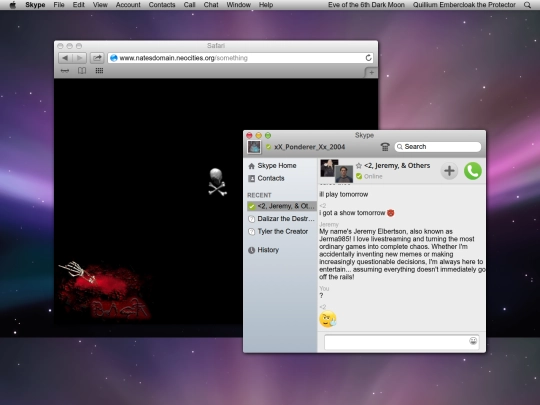Screen dimensions: 540x405
Task: Open the Skype dial pad phone icon
Action: (x=385, y=147)
